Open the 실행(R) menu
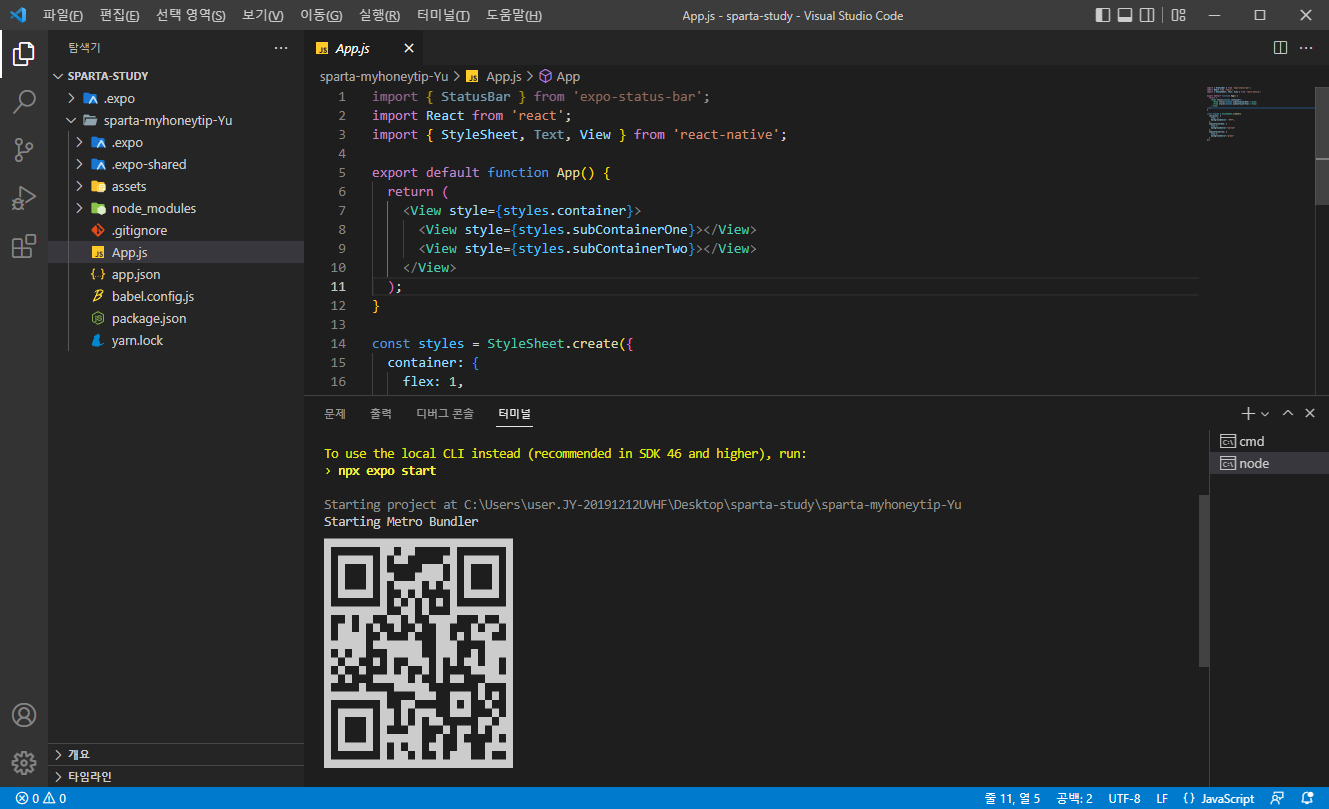The image size is (1329, 809). pos(379,15)
